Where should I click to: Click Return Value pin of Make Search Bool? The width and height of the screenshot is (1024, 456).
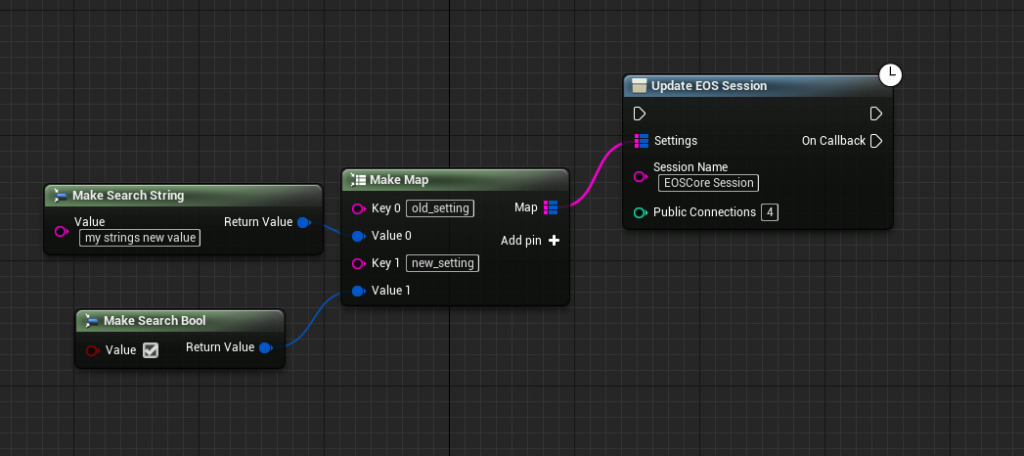pyautogui.click(x=265, y=348)
